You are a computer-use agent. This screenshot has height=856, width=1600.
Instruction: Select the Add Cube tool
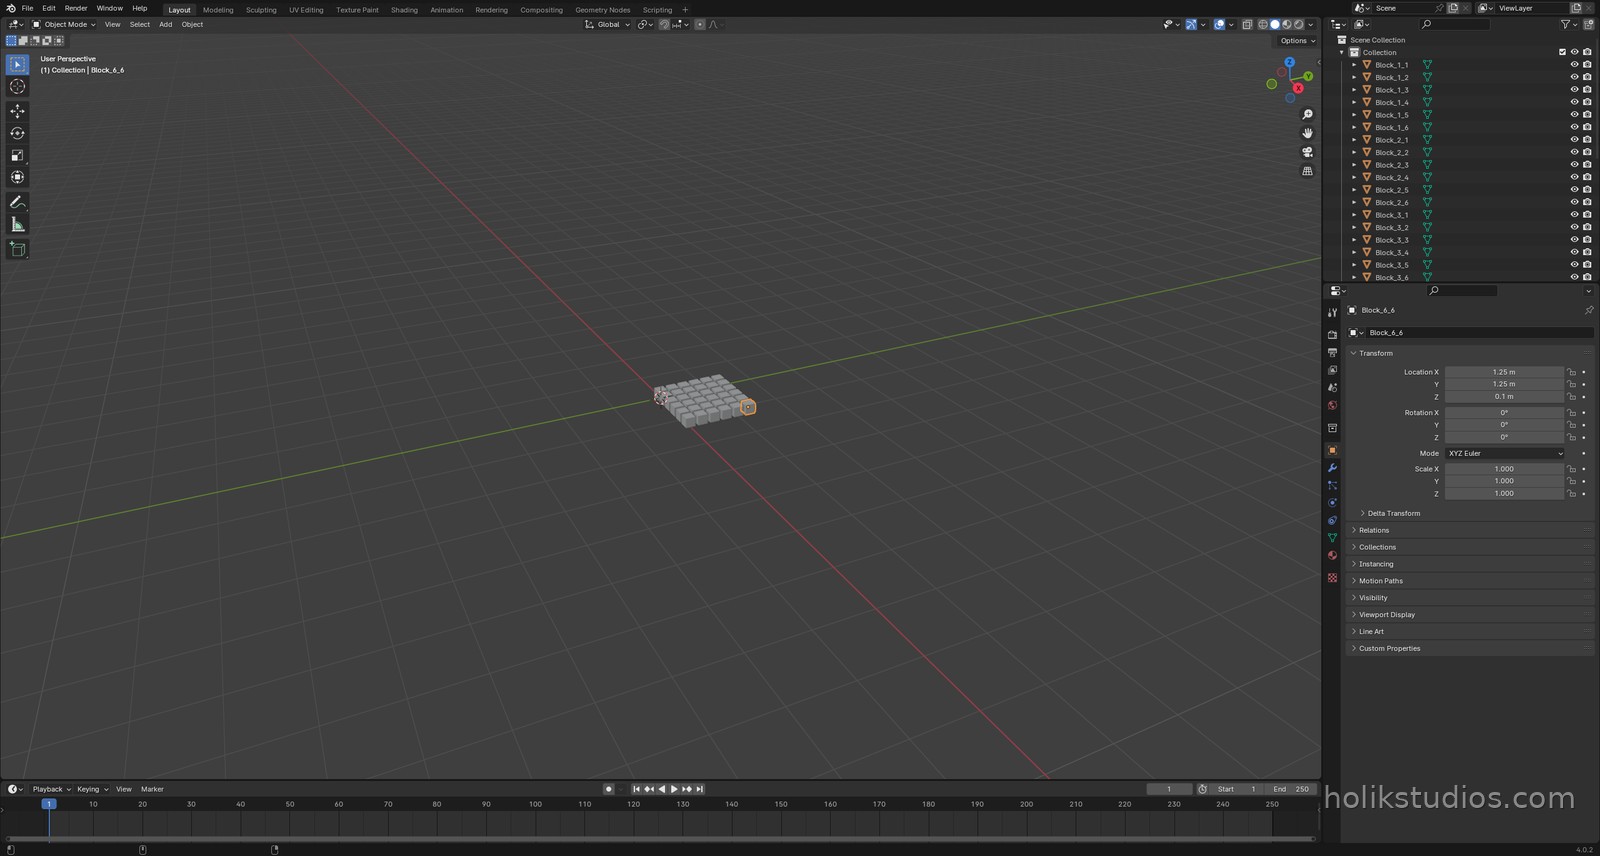[x=17, y=249]
